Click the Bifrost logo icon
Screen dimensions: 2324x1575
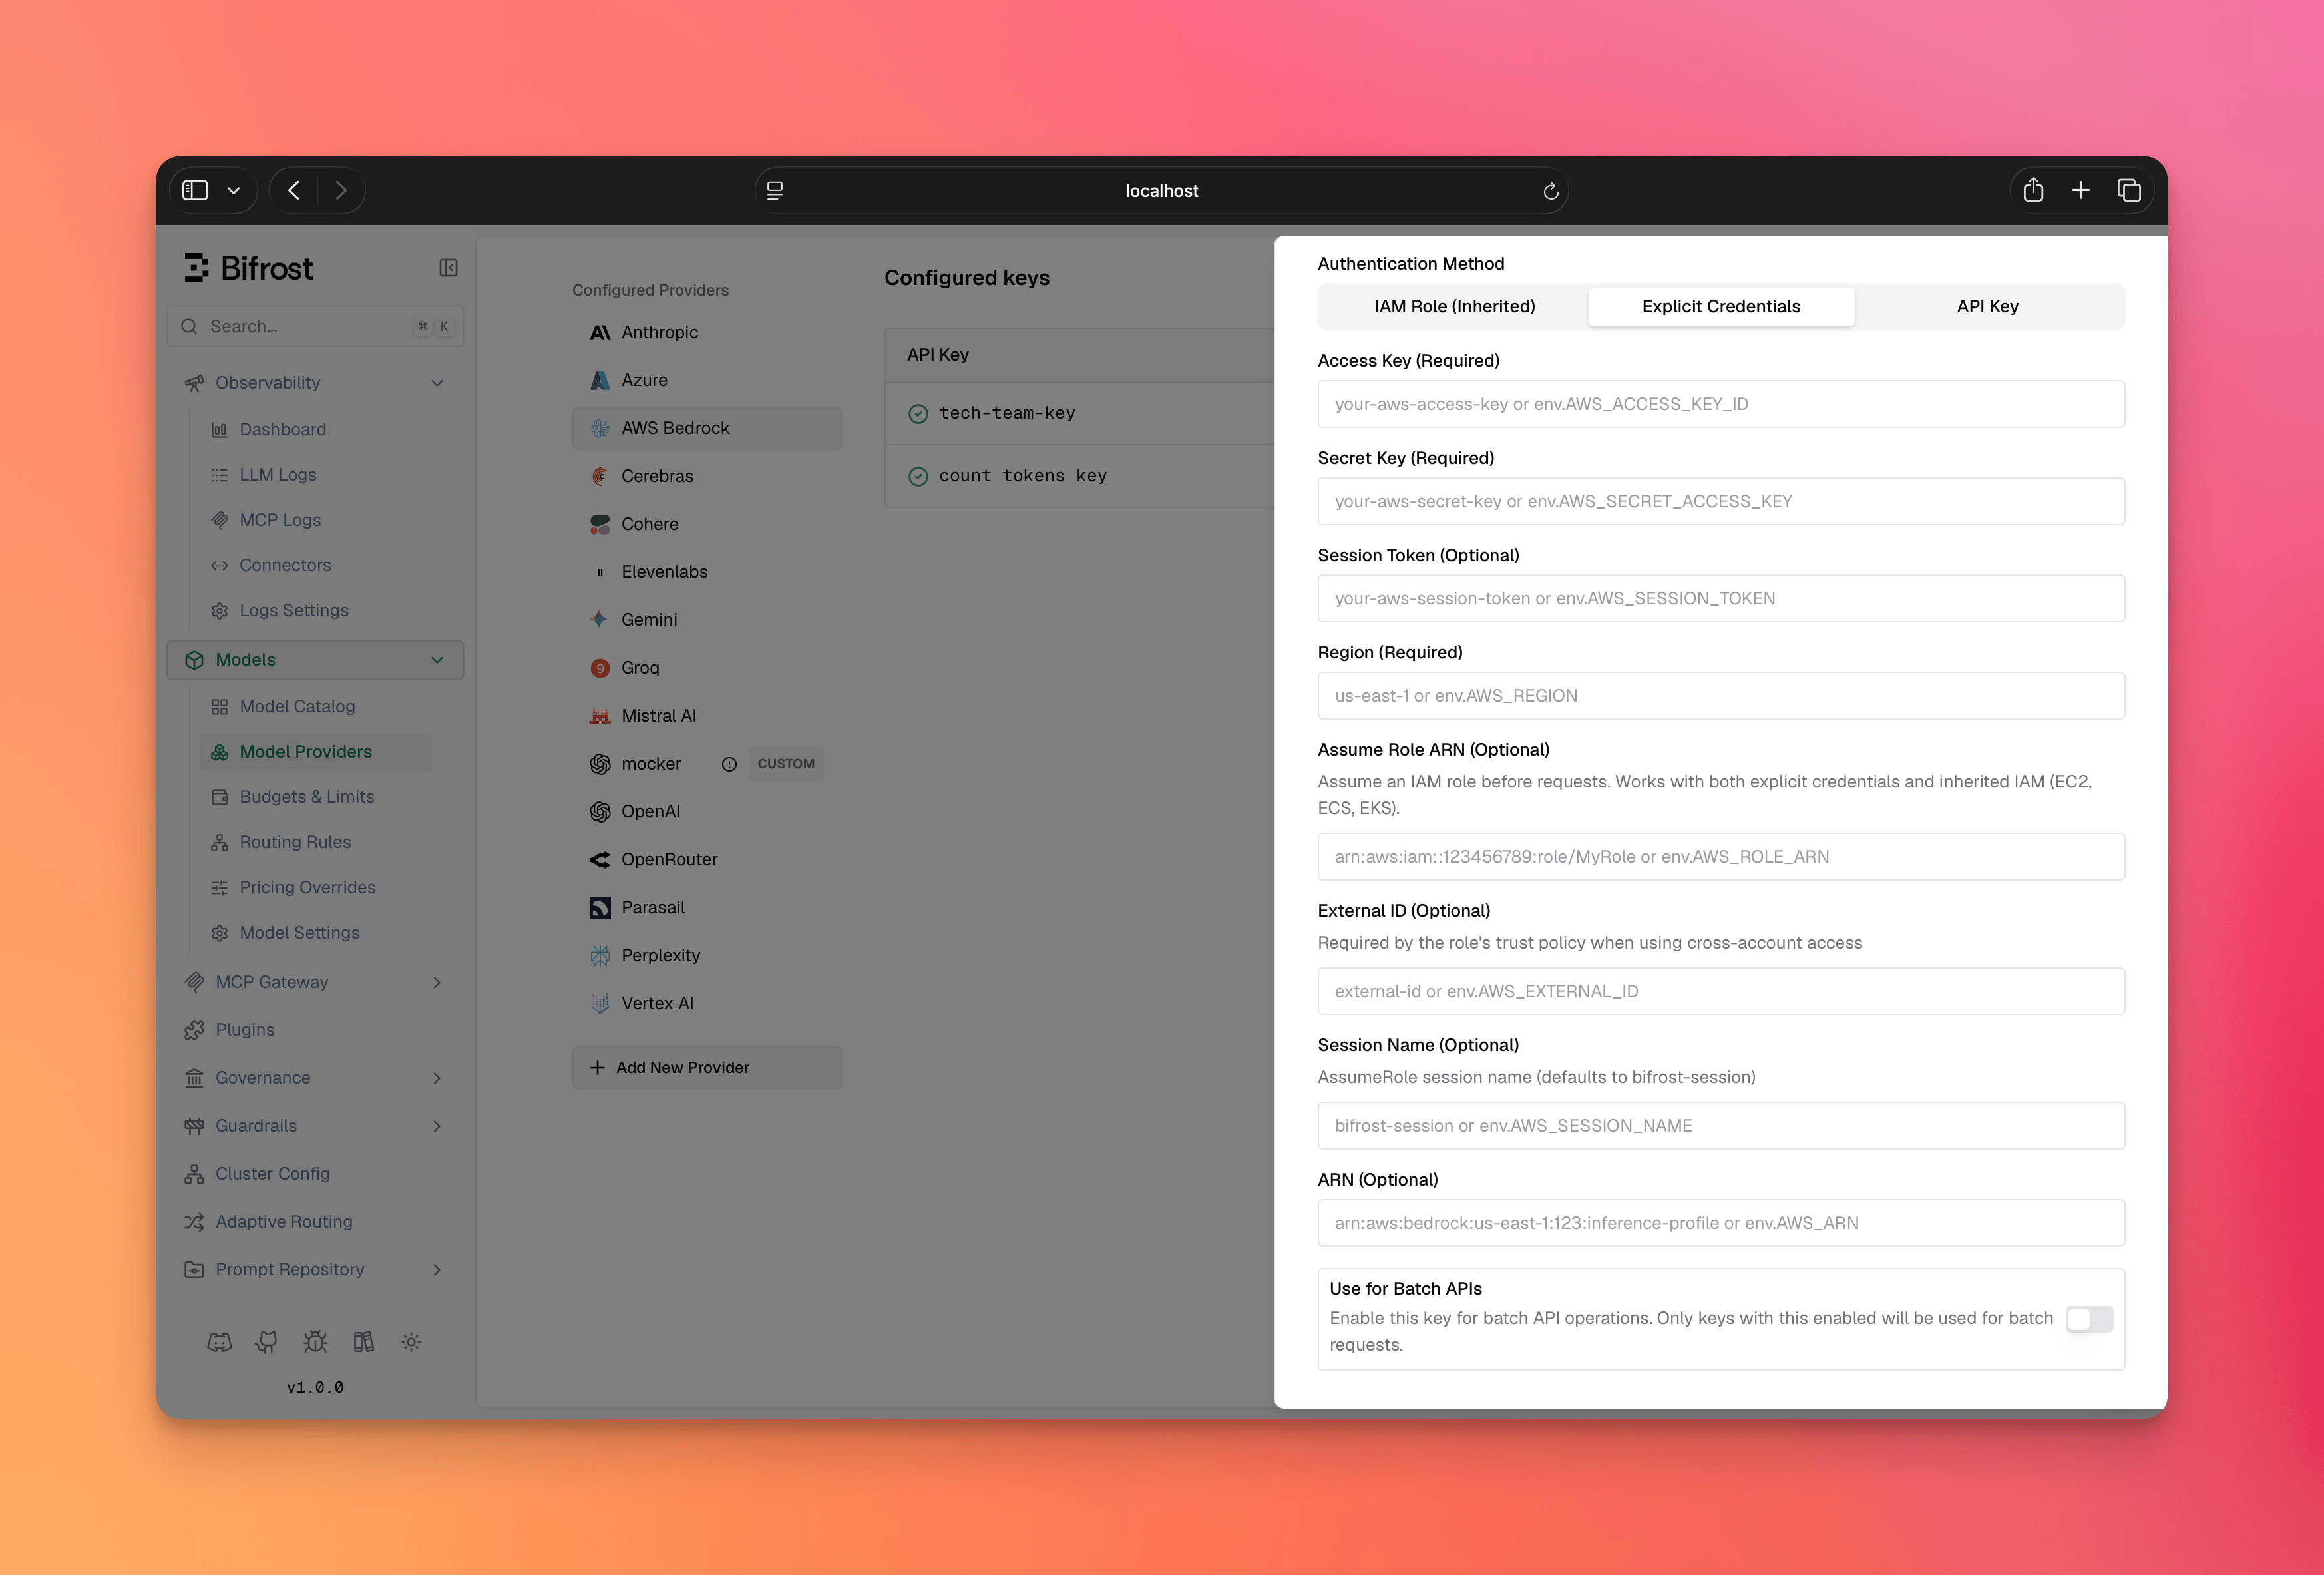point(197,268)
